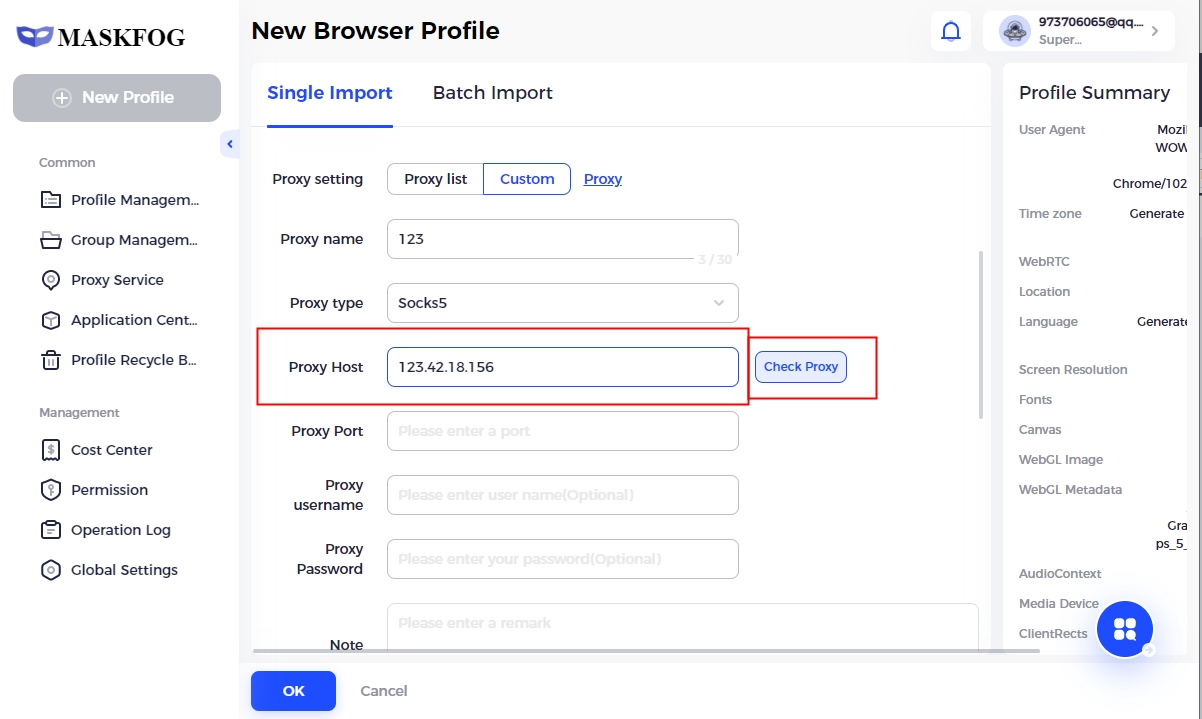Select the Custom proxy setting option
Image resolution: width=1202 pixels, height=719 pixels.
(x=527, y=179)
